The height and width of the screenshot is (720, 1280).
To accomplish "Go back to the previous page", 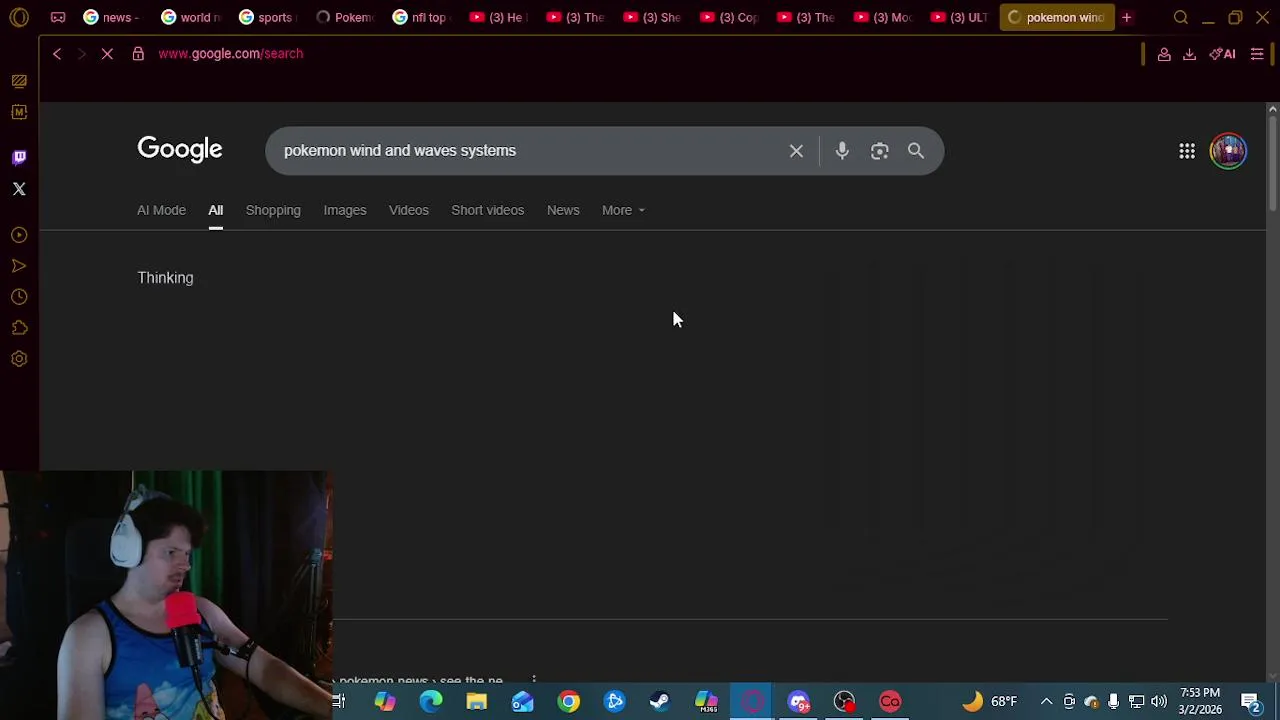I will pyautogui.click(x=57, y=54).
